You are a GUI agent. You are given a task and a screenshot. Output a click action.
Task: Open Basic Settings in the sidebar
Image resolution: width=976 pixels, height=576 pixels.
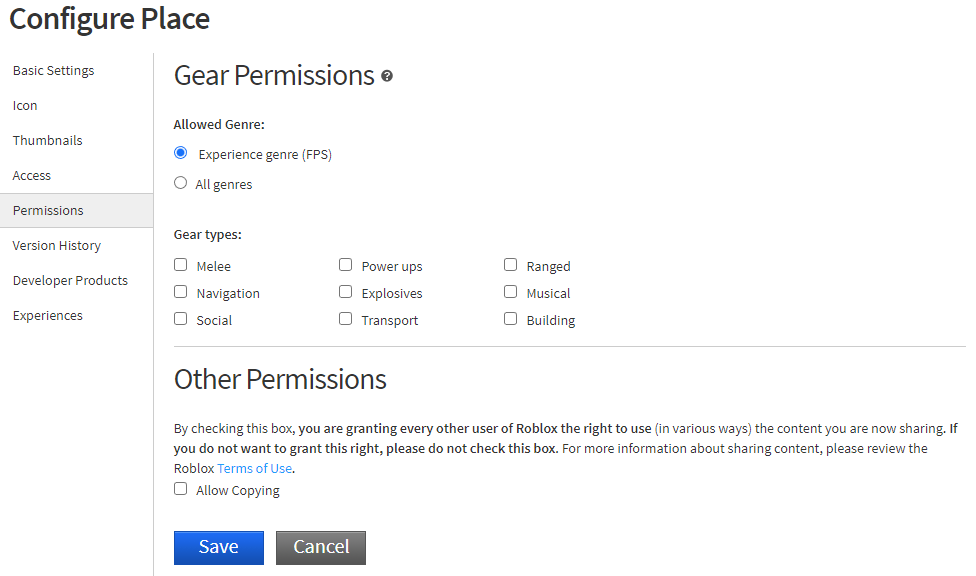tap(54, 71)
